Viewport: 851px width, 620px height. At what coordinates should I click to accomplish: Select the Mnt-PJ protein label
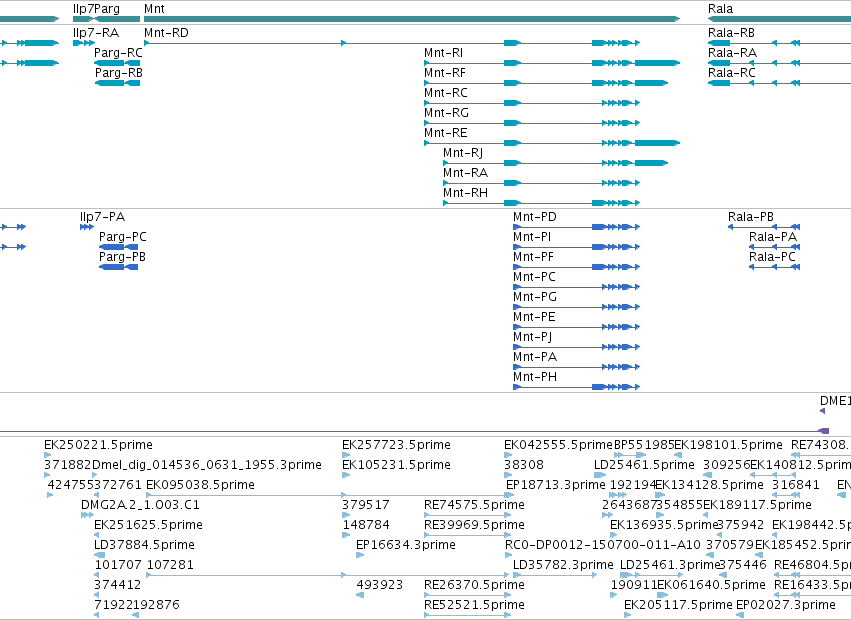click(532, 337)
